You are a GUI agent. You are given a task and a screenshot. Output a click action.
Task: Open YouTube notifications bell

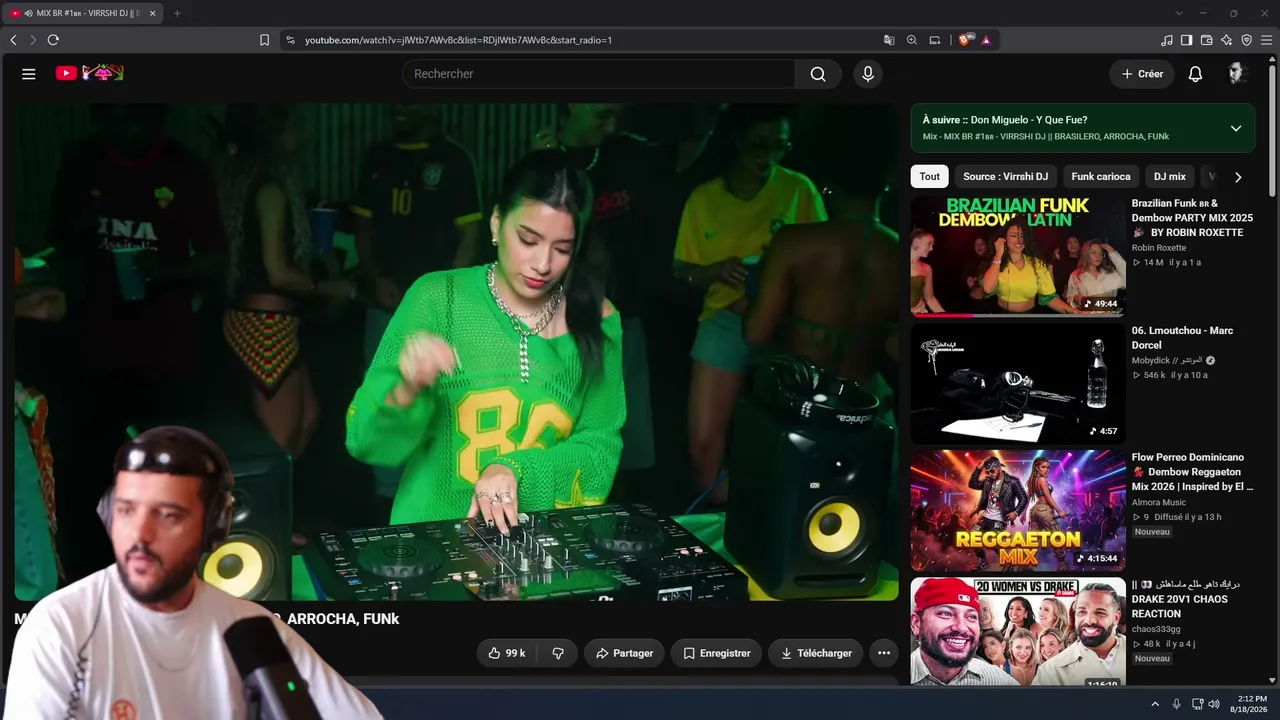coord(1195,74)
